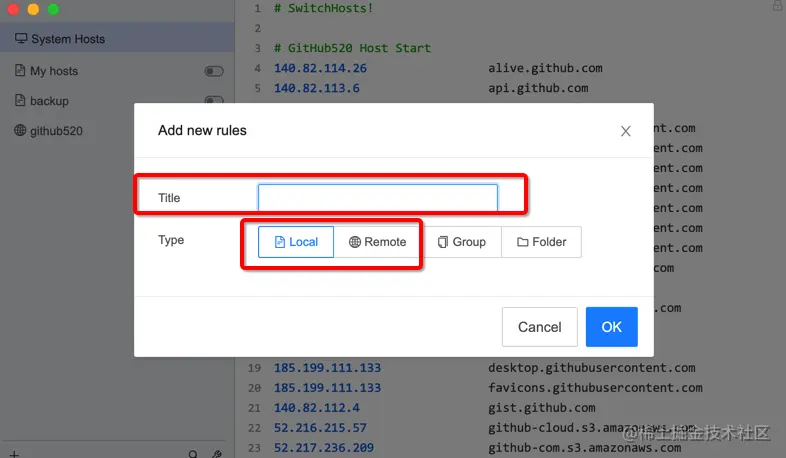Select the Folder rule type
The image size is (786, 458).
pos(541,242)
